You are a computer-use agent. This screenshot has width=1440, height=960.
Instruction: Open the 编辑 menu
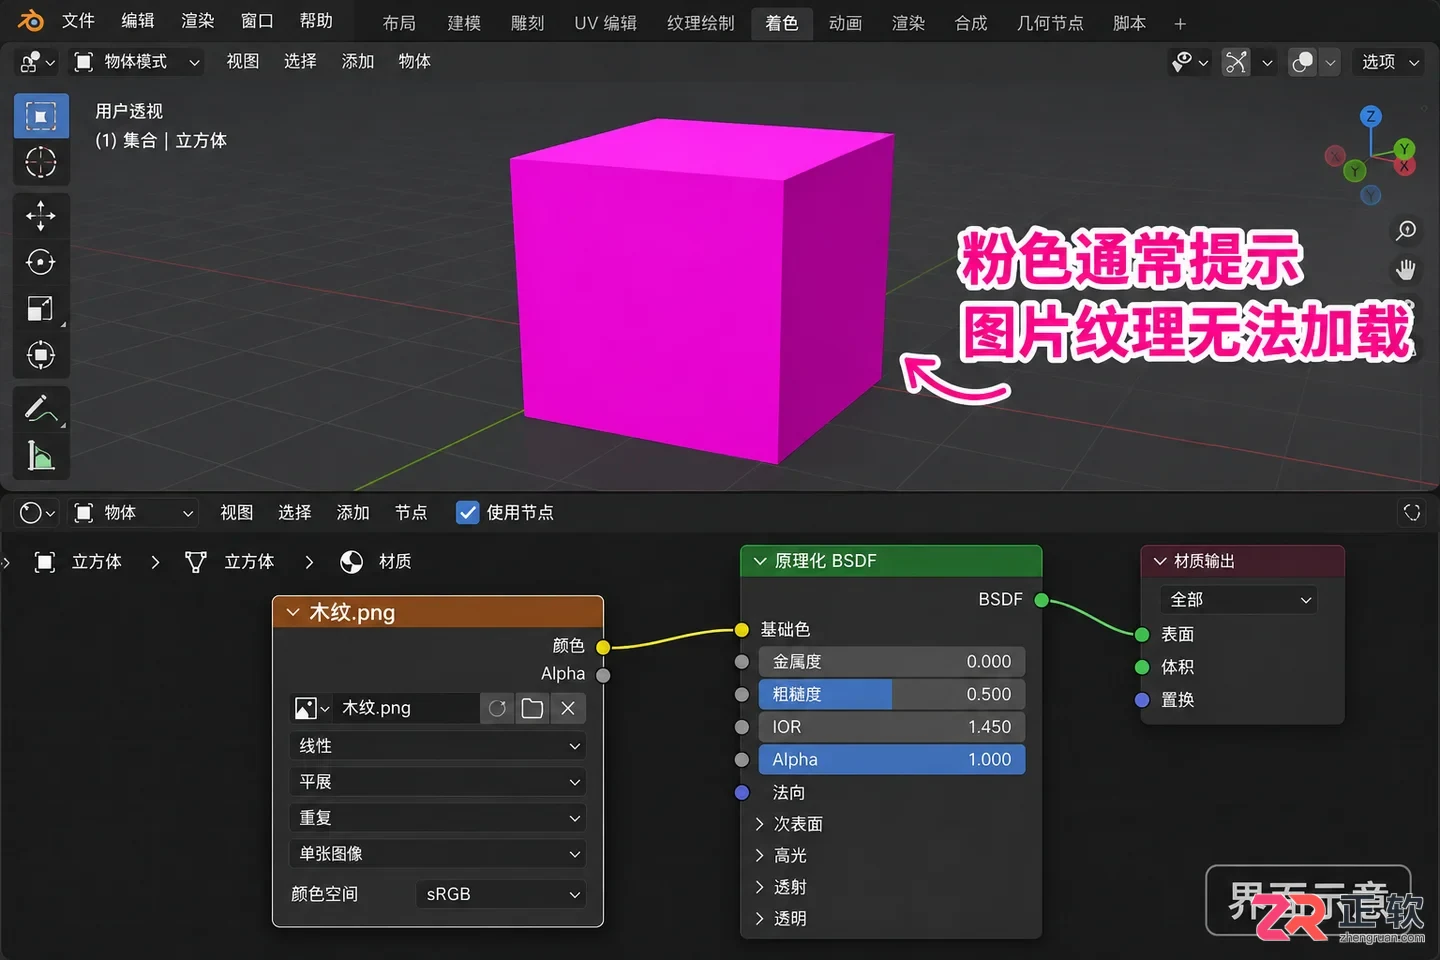138,21
